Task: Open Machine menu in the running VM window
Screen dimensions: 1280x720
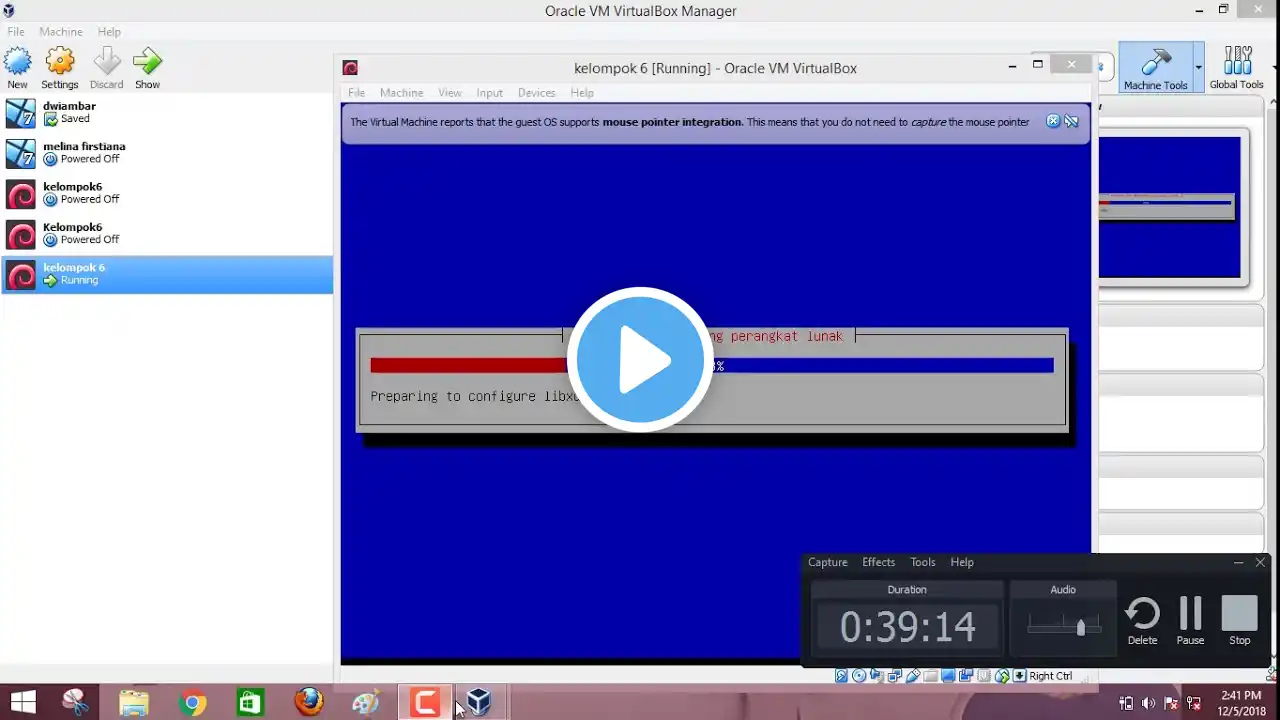Action: [x=401, y=93]
